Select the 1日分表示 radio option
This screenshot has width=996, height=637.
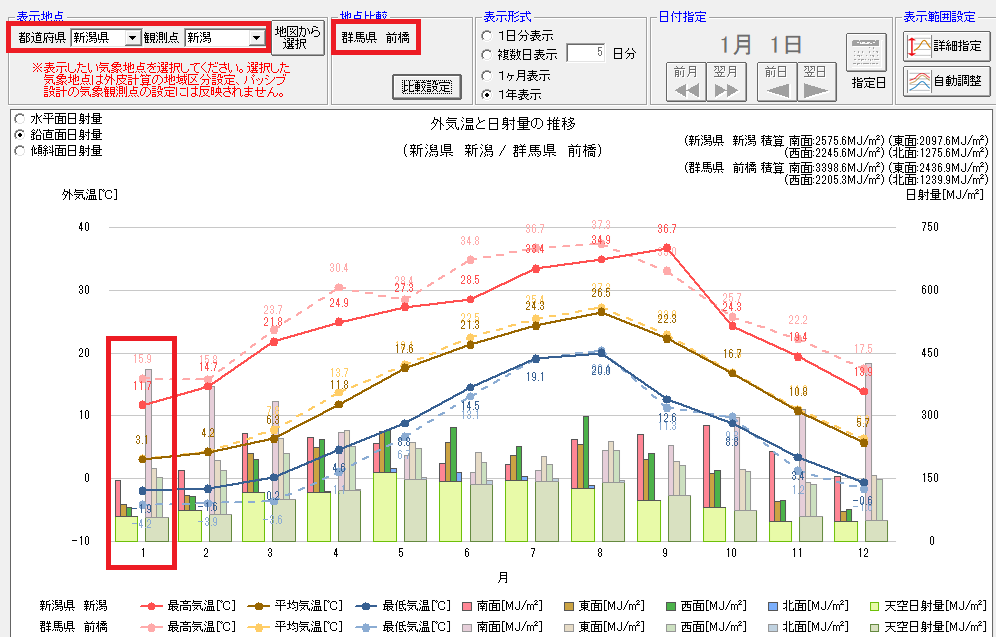tap(487, 35)
